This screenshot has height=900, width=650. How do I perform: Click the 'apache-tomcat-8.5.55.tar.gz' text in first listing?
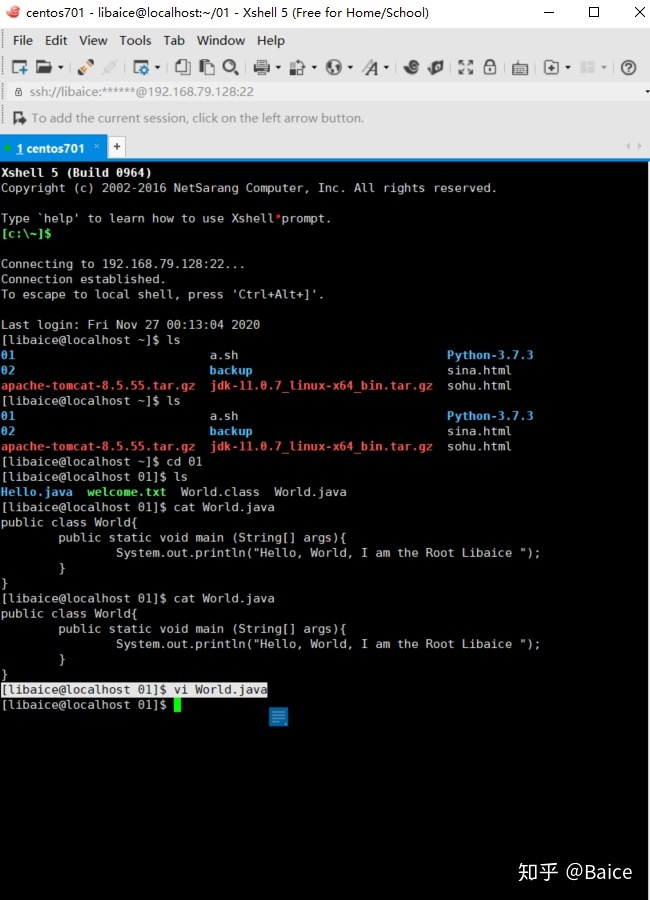(x=98, y=385)
